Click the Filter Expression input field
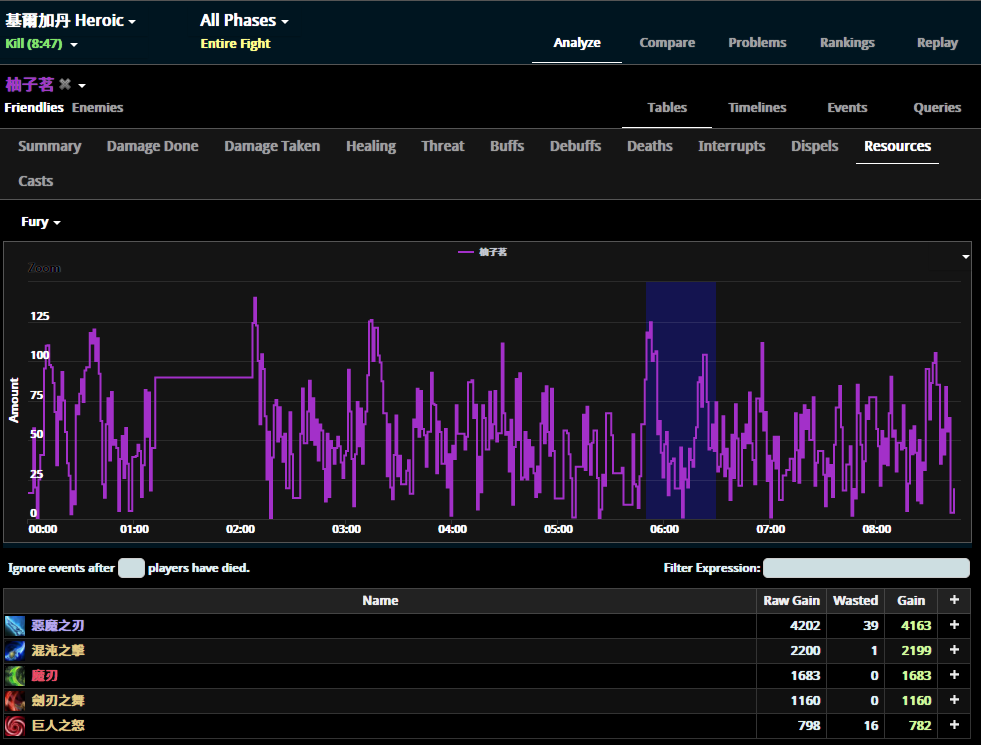 click(x=867, y=568)
